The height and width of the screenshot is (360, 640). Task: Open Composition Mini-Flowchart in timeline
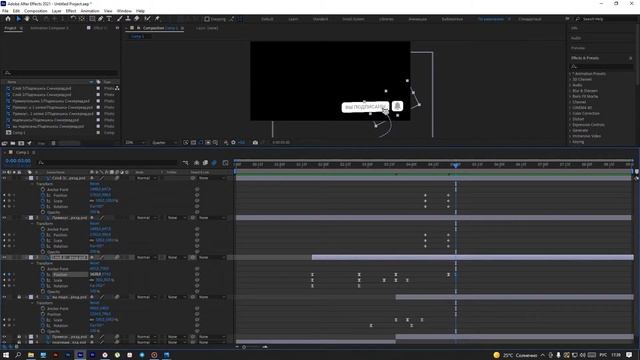[186, 163]
